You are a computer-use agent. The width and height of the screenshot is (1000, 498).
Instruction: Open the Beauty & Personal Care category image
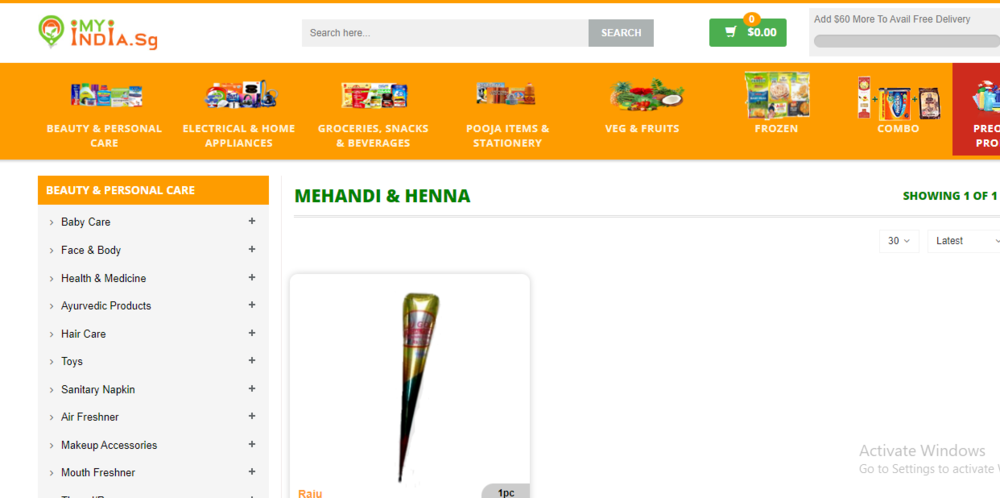(x=106, y=96)
